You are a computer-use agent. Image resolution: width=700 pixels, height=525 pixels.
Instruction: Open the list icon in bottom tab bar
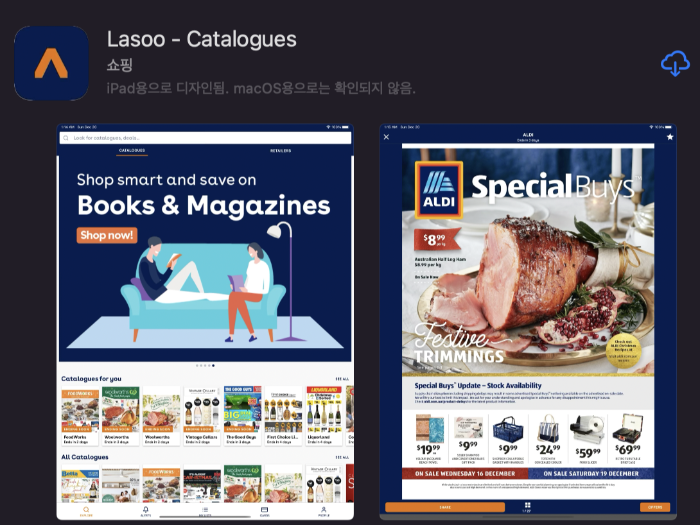click(x=205, y=510)
